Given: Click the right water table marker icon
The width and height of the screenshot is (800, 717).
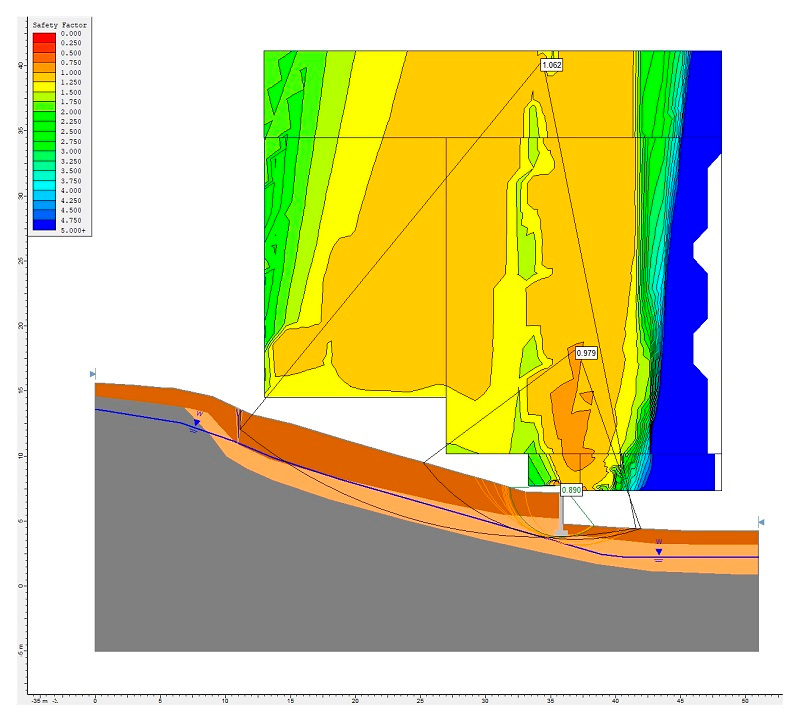Looking at the screenshot, I should coord(658,551).
